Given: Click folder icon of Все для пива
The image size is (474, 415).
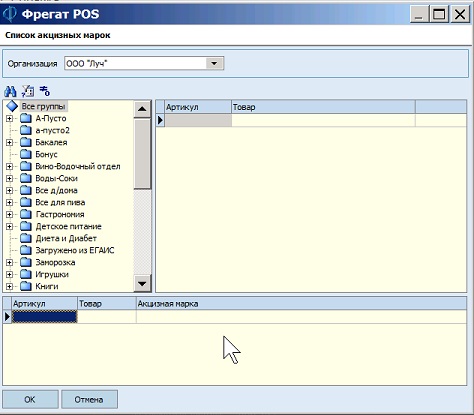Looking at the screenshot, I should (x=26, y=202).
